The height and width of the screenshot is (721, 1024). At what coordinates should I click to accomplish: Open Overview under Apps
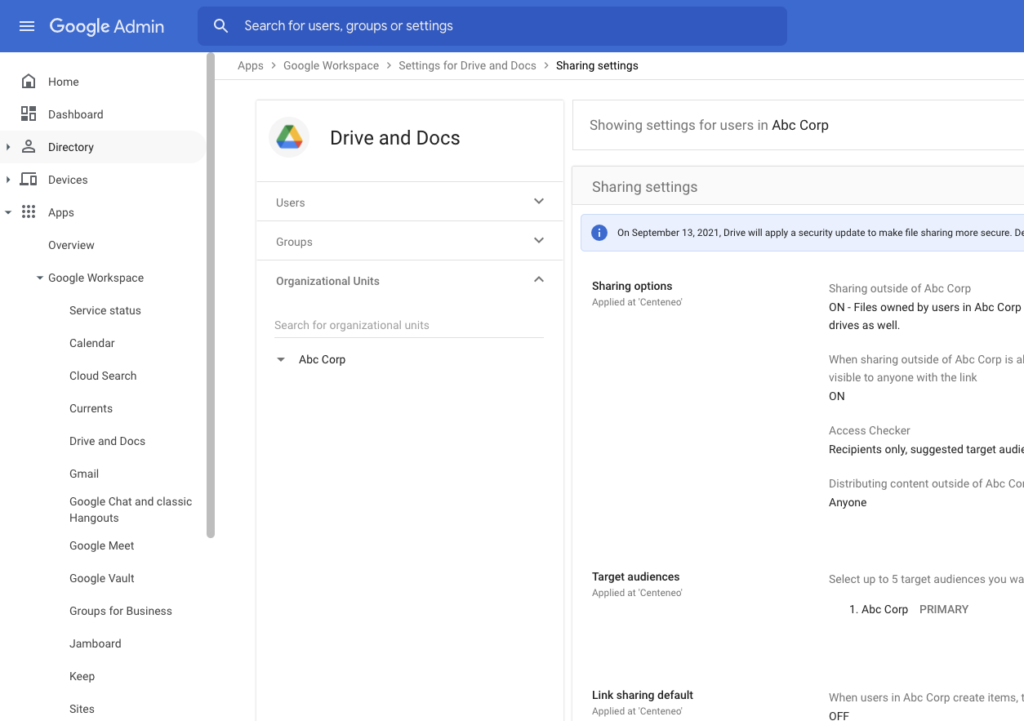tap(71, 245)
